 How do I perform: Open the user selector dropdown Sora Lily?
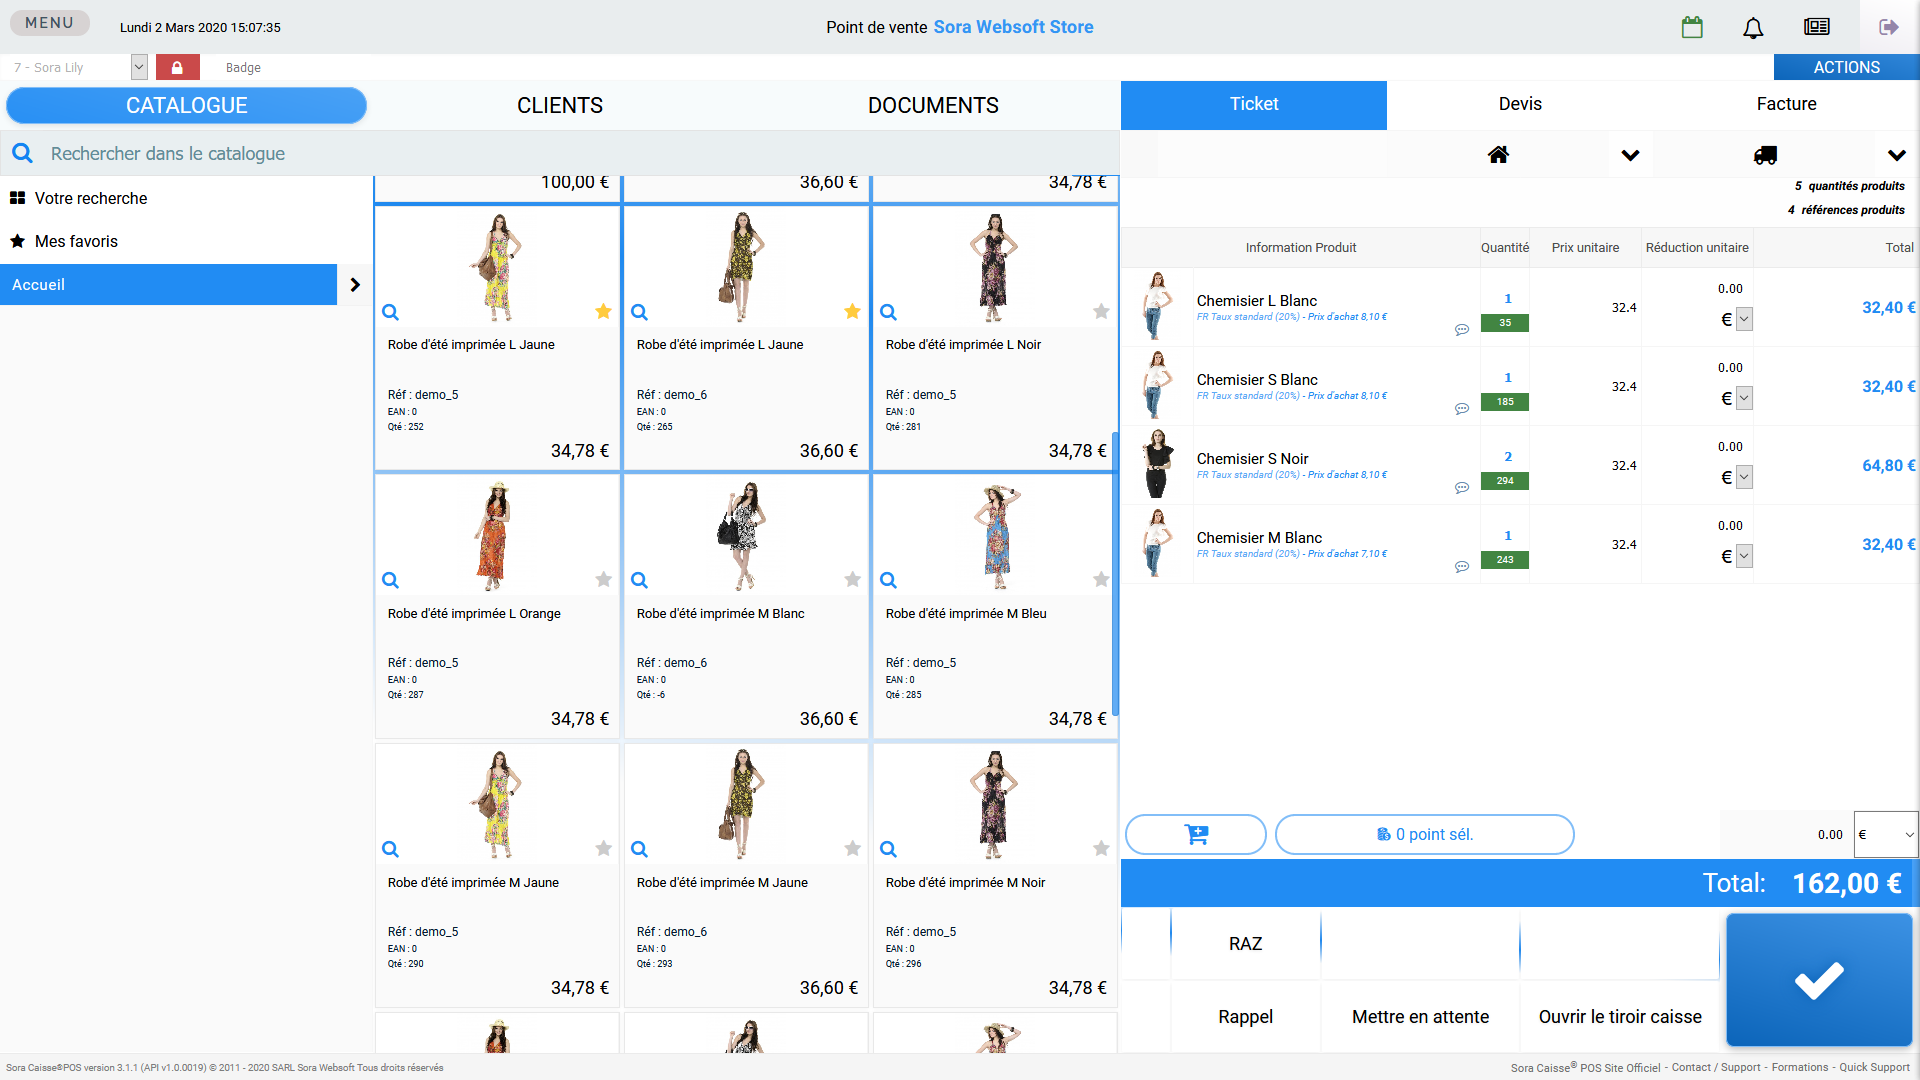[139, 67]
